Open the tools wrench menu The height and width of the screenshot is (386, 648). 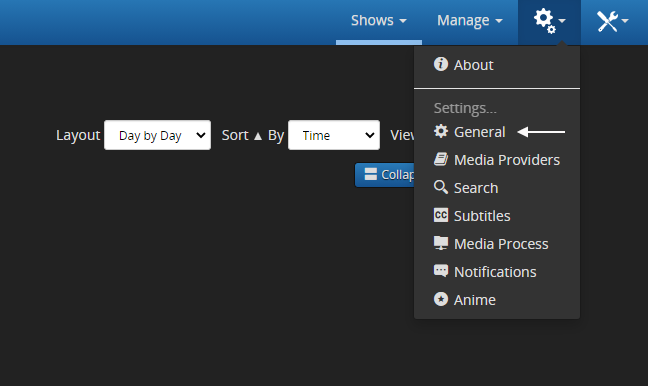612,21
